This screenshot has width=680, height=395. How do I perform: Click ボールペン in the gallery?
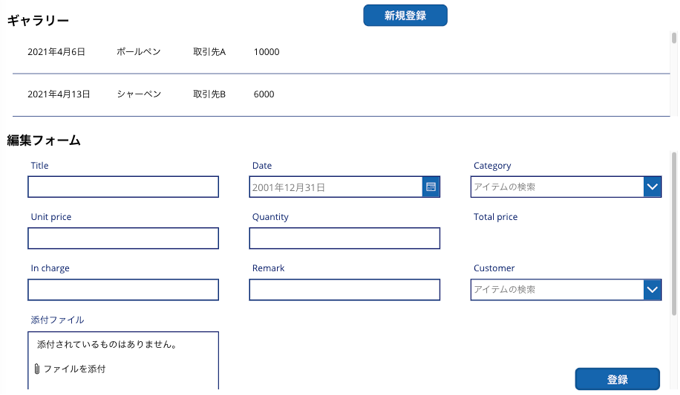[138, 52]
